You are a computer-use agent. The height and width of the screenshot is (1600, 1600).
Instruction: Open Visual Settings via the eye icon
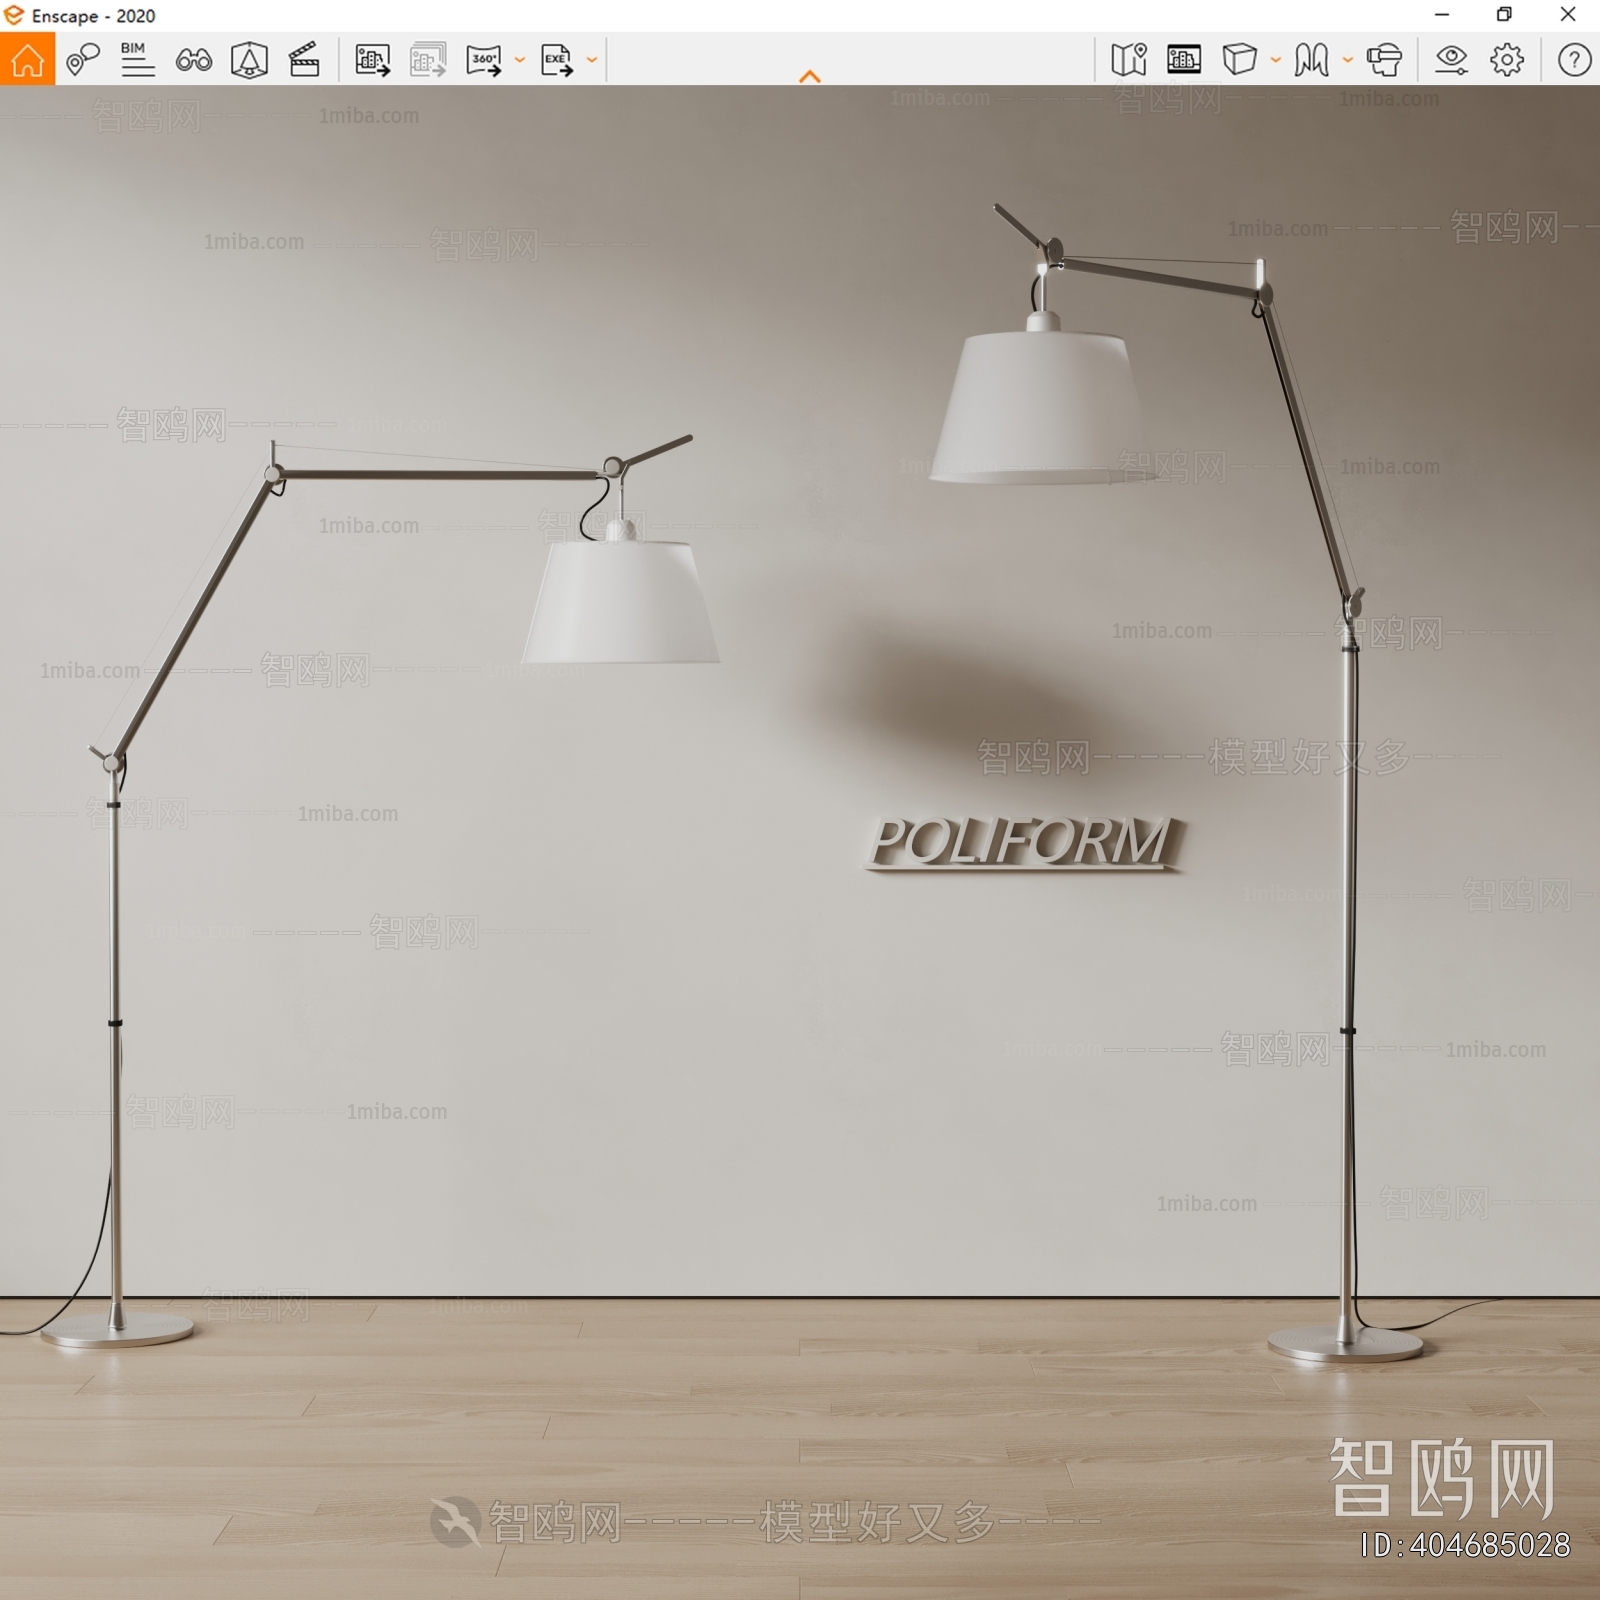point(1450,60)
